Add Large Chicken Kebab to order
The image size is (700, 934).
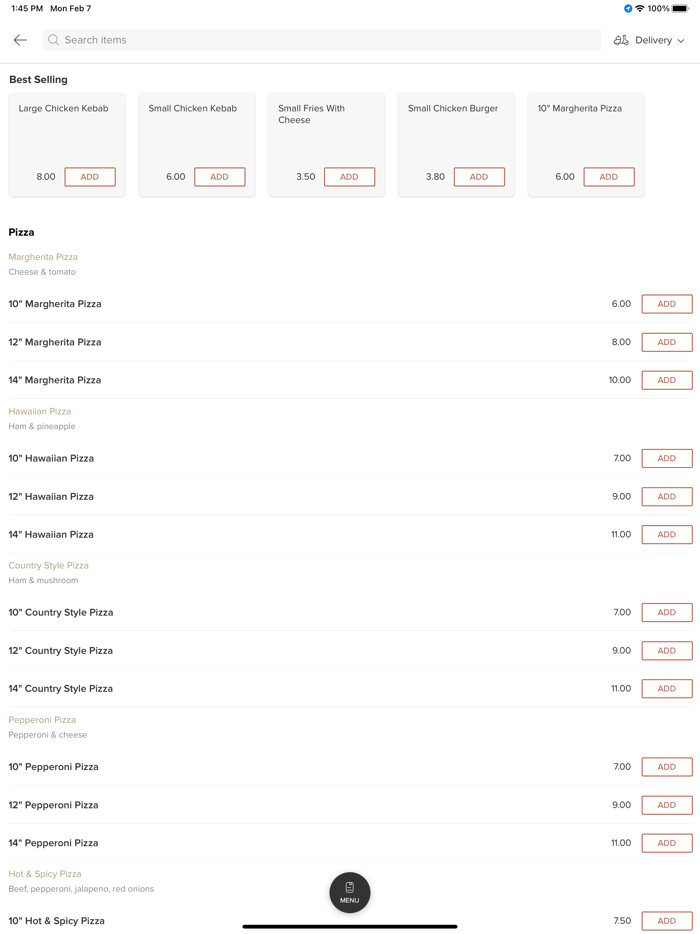pos(90,177)
